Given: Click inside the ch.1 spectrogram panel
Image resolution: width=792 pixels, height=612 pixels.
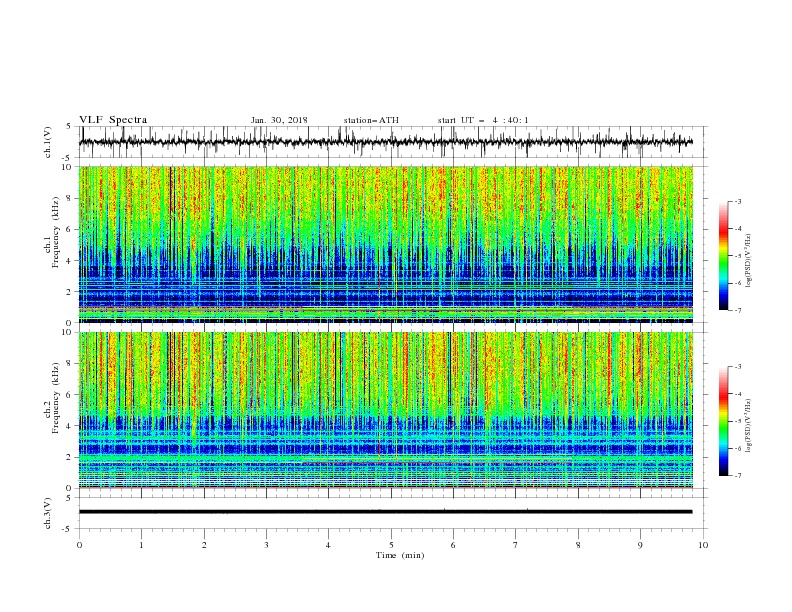Looking at the screenshot, I should [385, 244].
